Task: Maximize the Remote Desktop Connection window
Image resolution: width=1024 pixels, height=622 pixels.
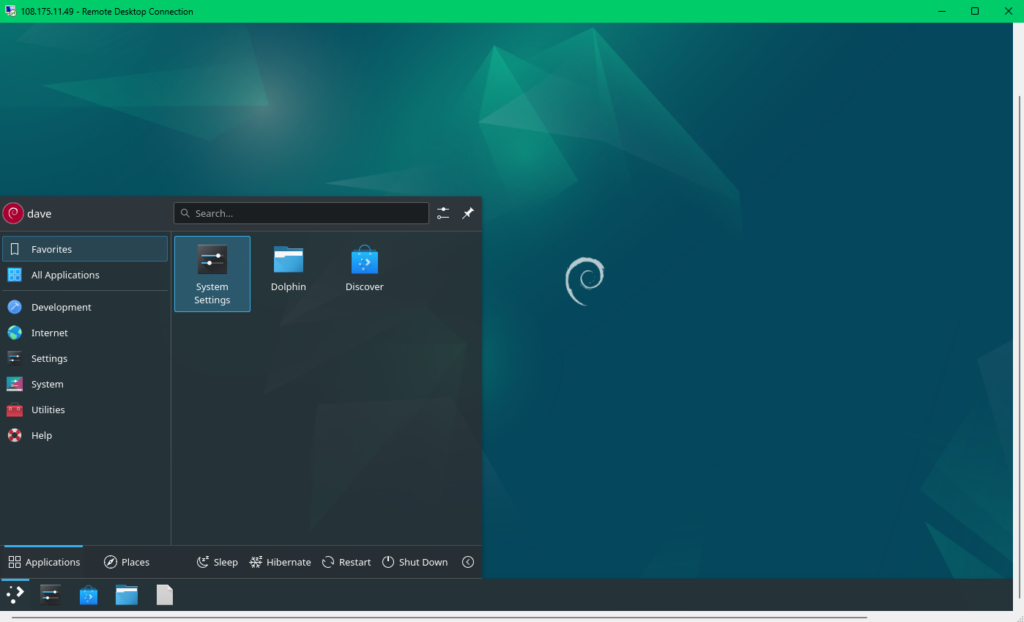Action: click(x=974, y=11)
